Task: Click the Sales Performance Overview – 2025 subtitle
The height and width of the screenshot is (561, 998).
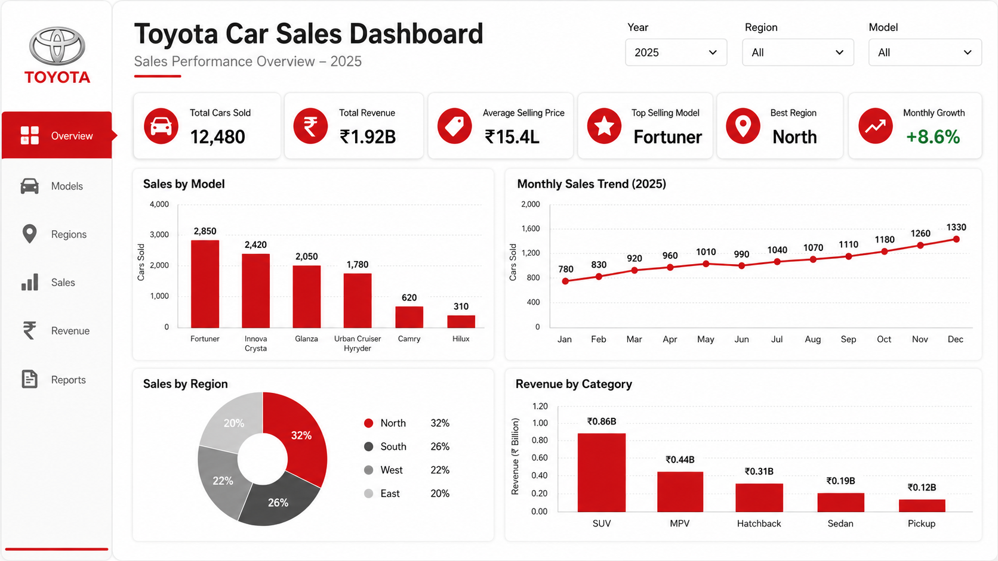Action: point(248,62)
